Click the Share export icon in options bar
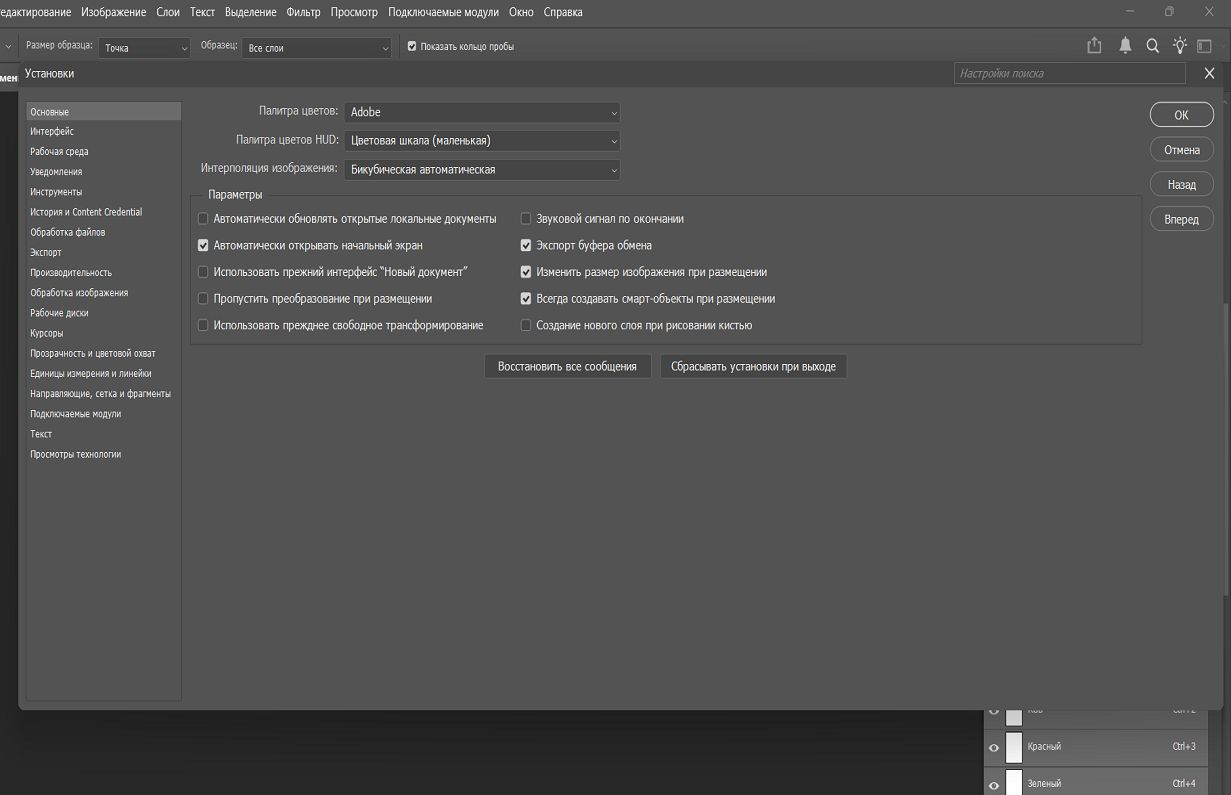 1094,46
